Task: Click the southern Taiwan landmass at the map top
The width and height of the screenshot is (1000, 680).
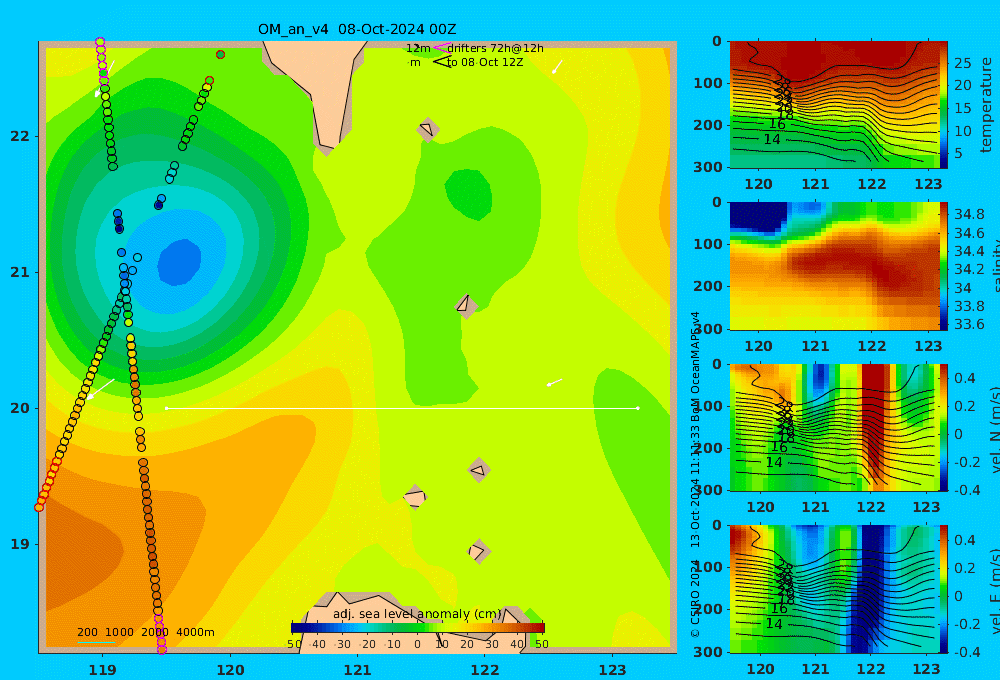Action: point(322,89)
